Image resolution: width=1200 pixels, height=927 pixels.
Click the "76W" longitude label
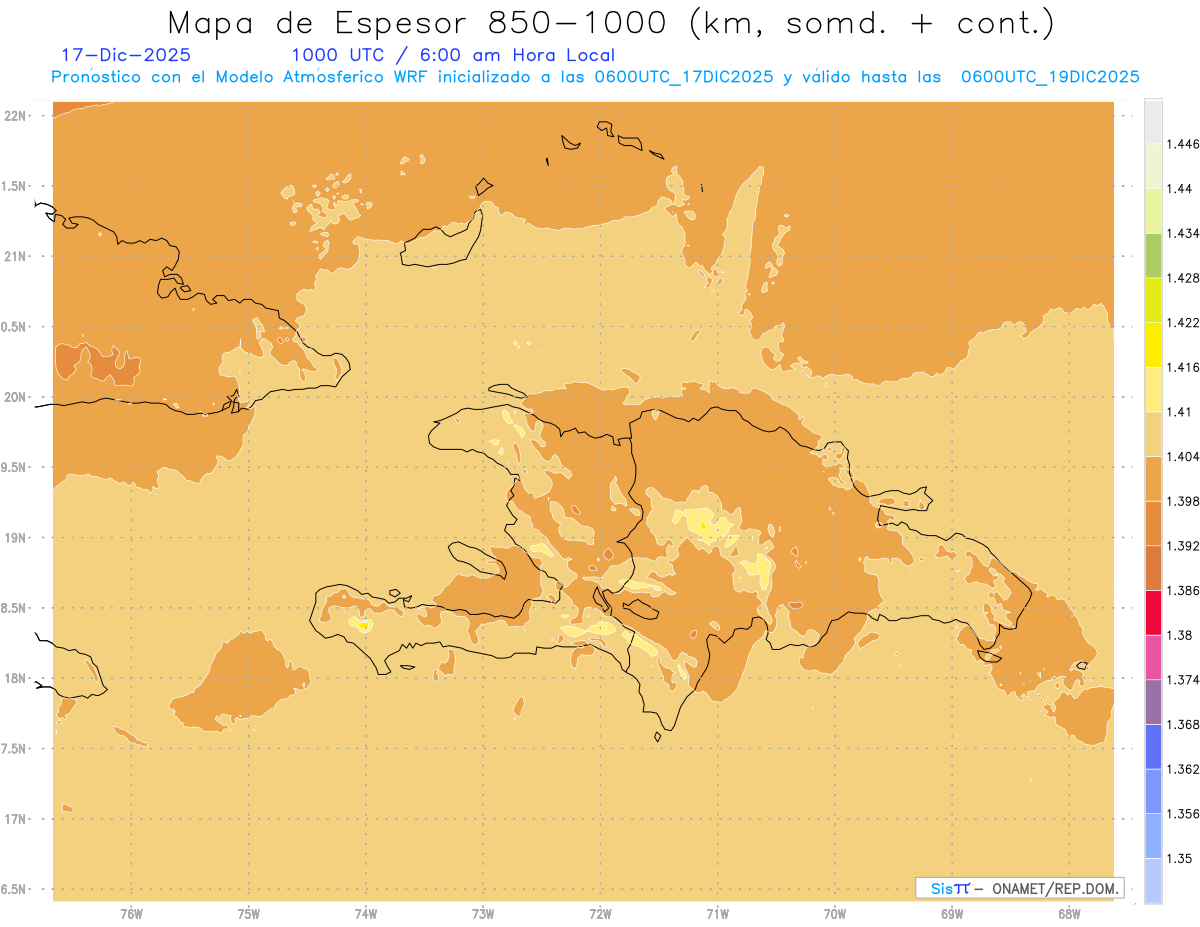coord(131,914)
